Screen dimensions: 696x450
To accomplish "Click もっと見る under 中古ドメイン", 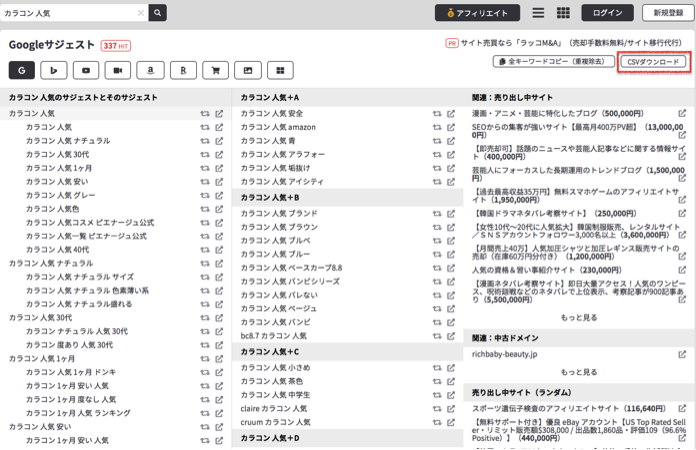I will pos(579,372).
